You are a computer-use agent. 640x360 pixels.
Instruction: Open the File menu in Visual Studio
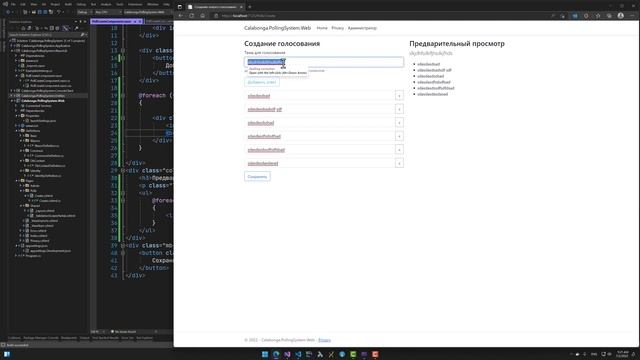13,4
